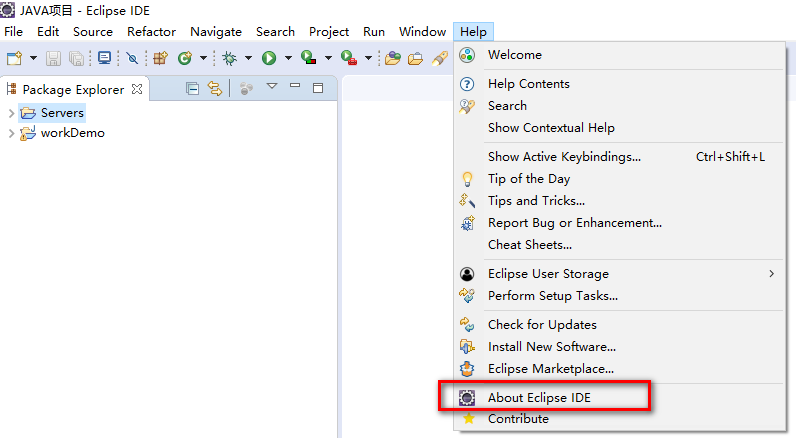Screen dimensions: 796x438
Task: Expand Eclipse User Storage submenu
Action: point(619,274)
